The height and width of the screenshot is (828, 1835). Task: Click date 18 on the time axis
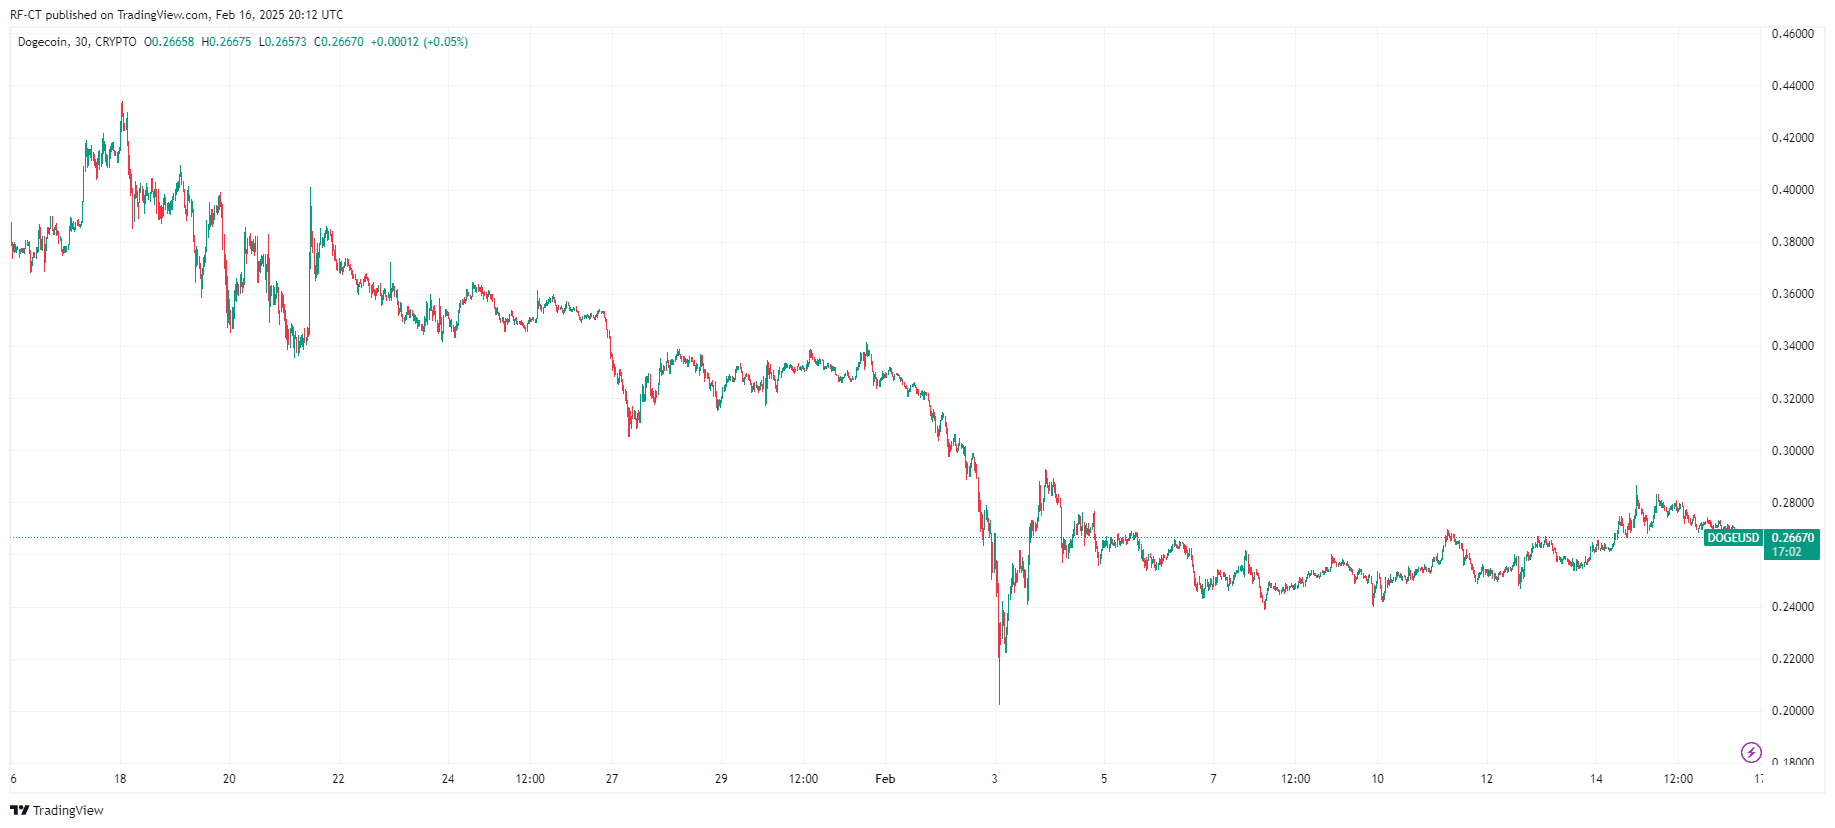120,779
